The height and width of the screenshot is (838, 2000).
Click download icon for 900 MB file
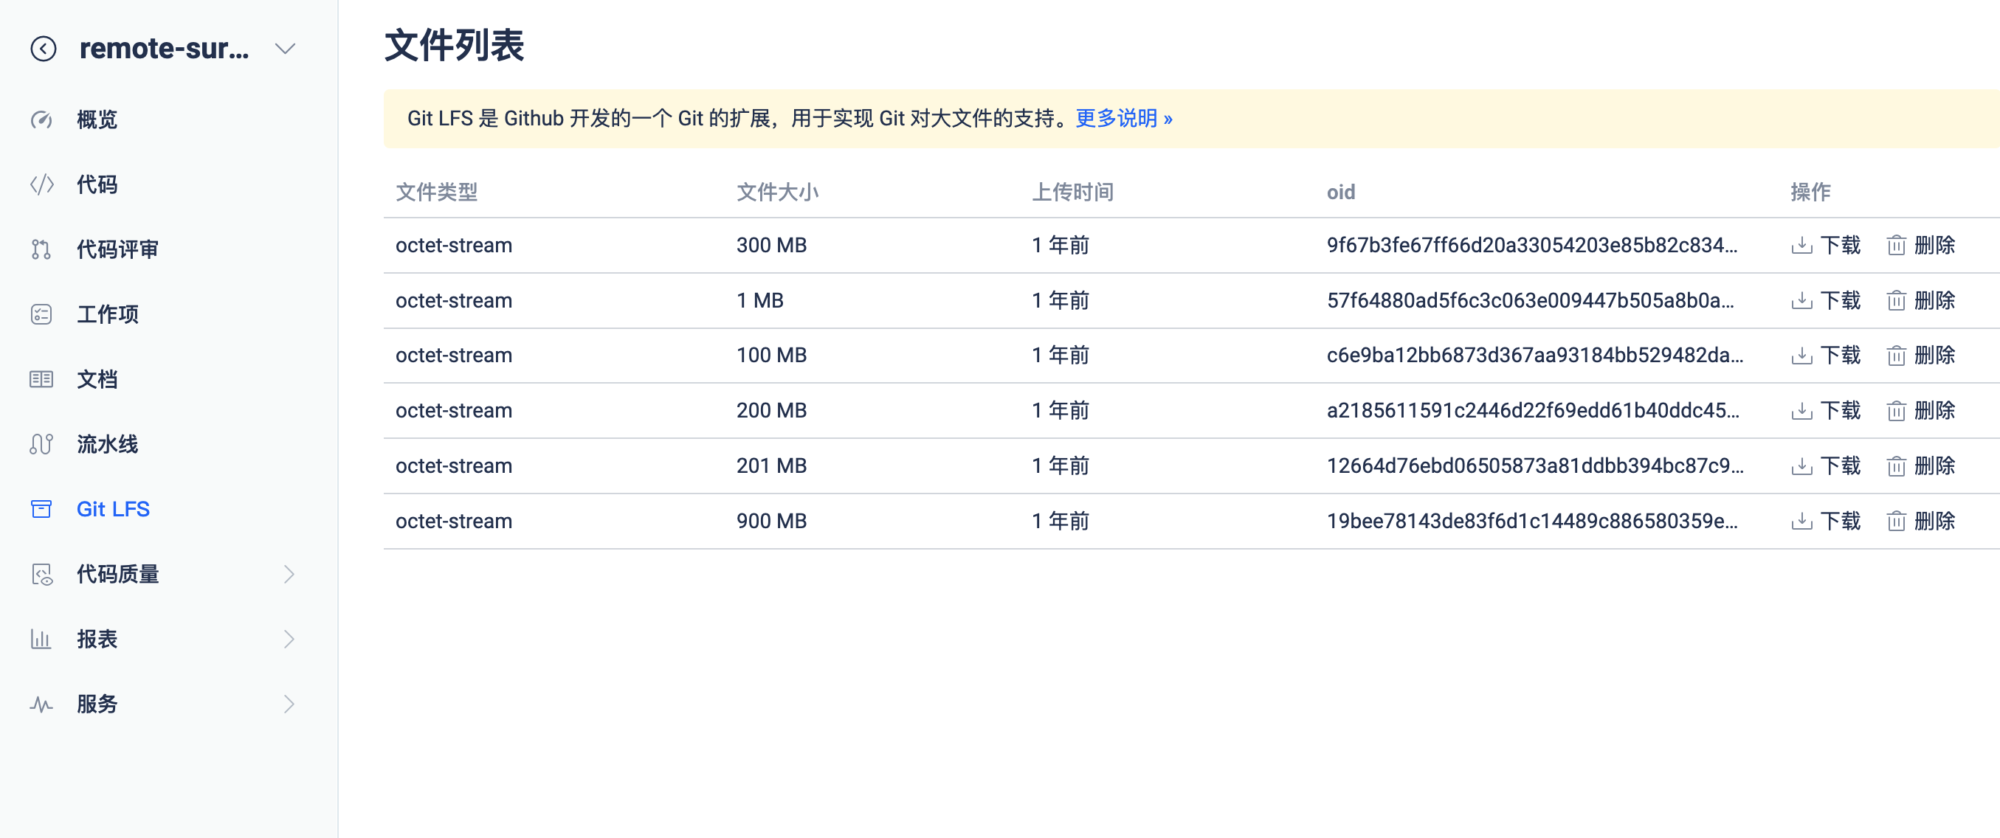pos(1801,521)
